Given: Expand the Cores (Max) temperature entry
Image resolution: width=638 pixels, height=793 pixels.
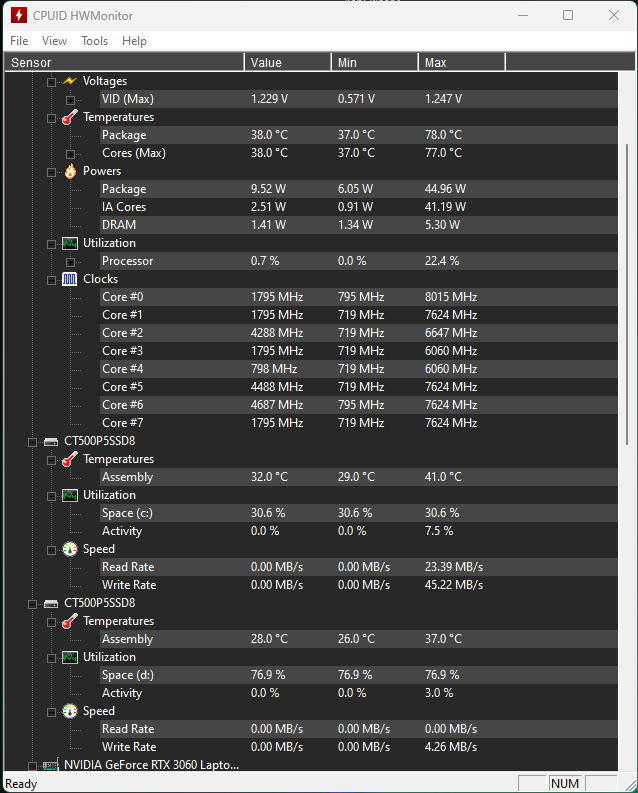Looking at the screenshot, I should 70,154.
